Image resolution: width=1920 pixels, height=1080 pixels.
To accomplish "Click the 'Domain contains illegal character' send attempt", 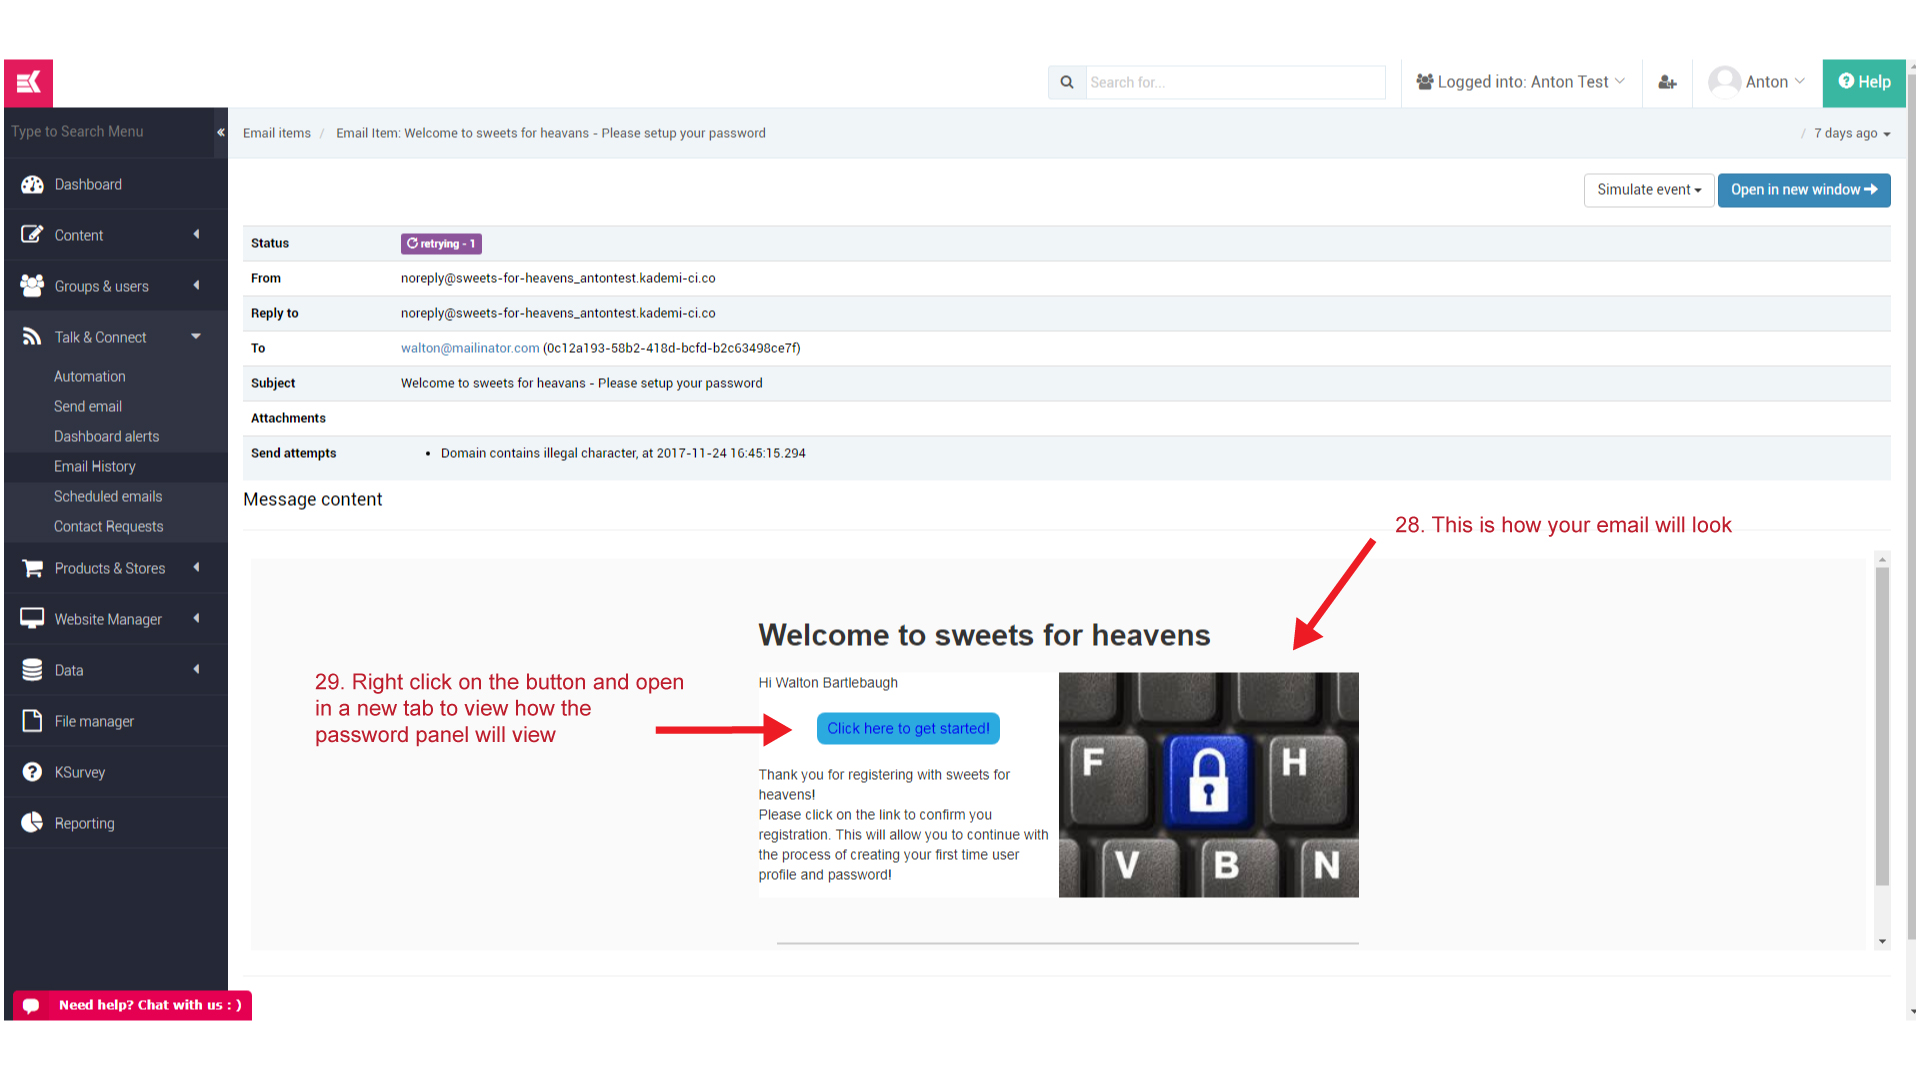I will [x=623, y=453].
